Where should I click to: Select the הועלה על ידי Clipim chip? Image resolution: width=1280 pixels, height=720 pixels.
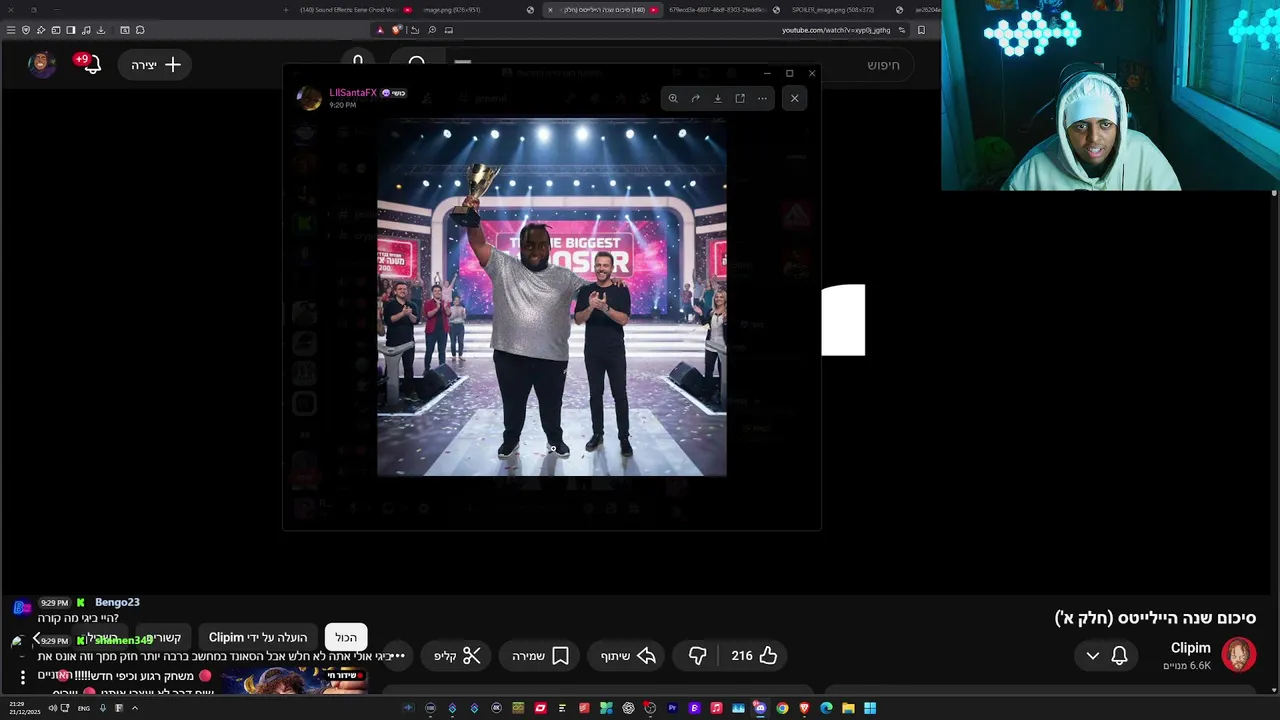258,637
